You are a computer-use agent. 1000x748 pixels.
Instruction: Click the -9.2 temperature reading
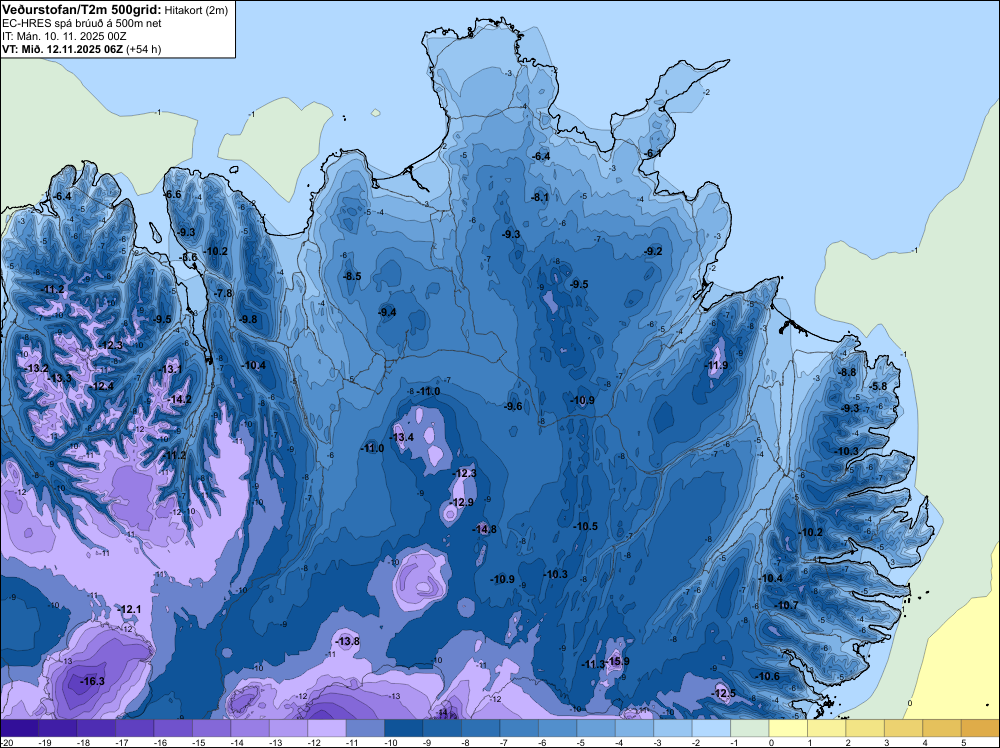coord(653,252)
